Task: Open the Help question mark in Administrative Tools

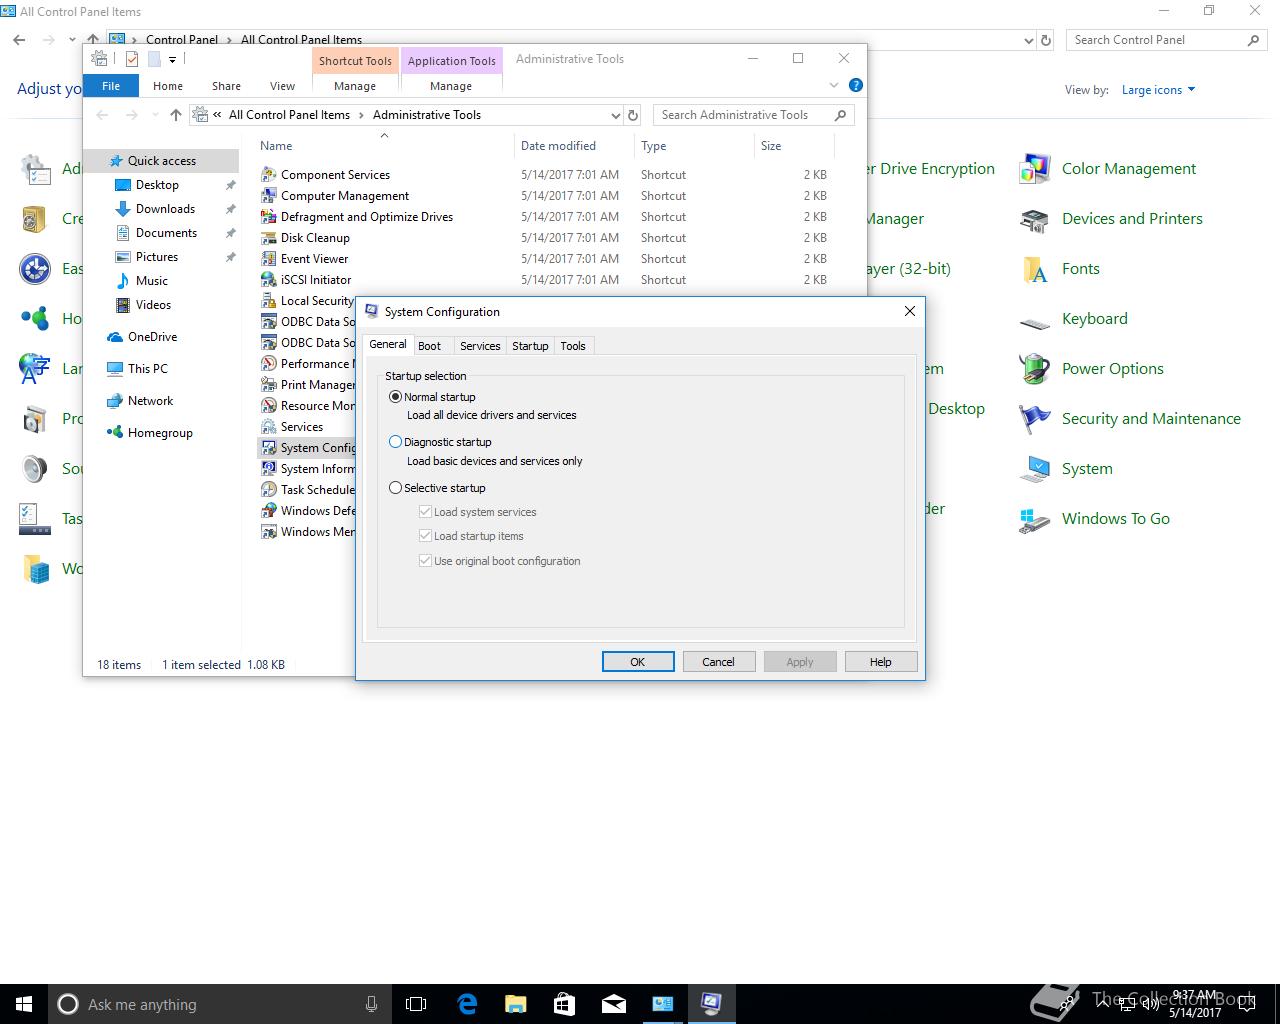Action: pyautogui.click(x=855, y=86)
